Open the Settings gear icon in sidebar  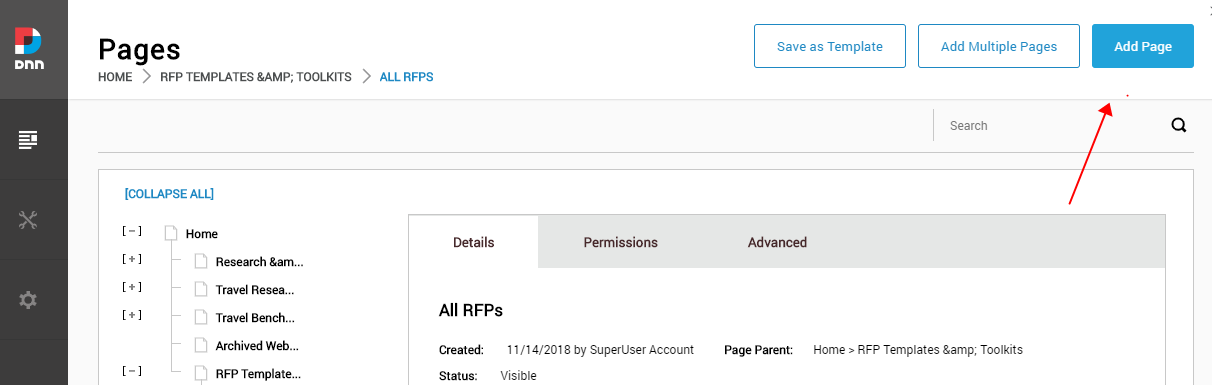28,300
